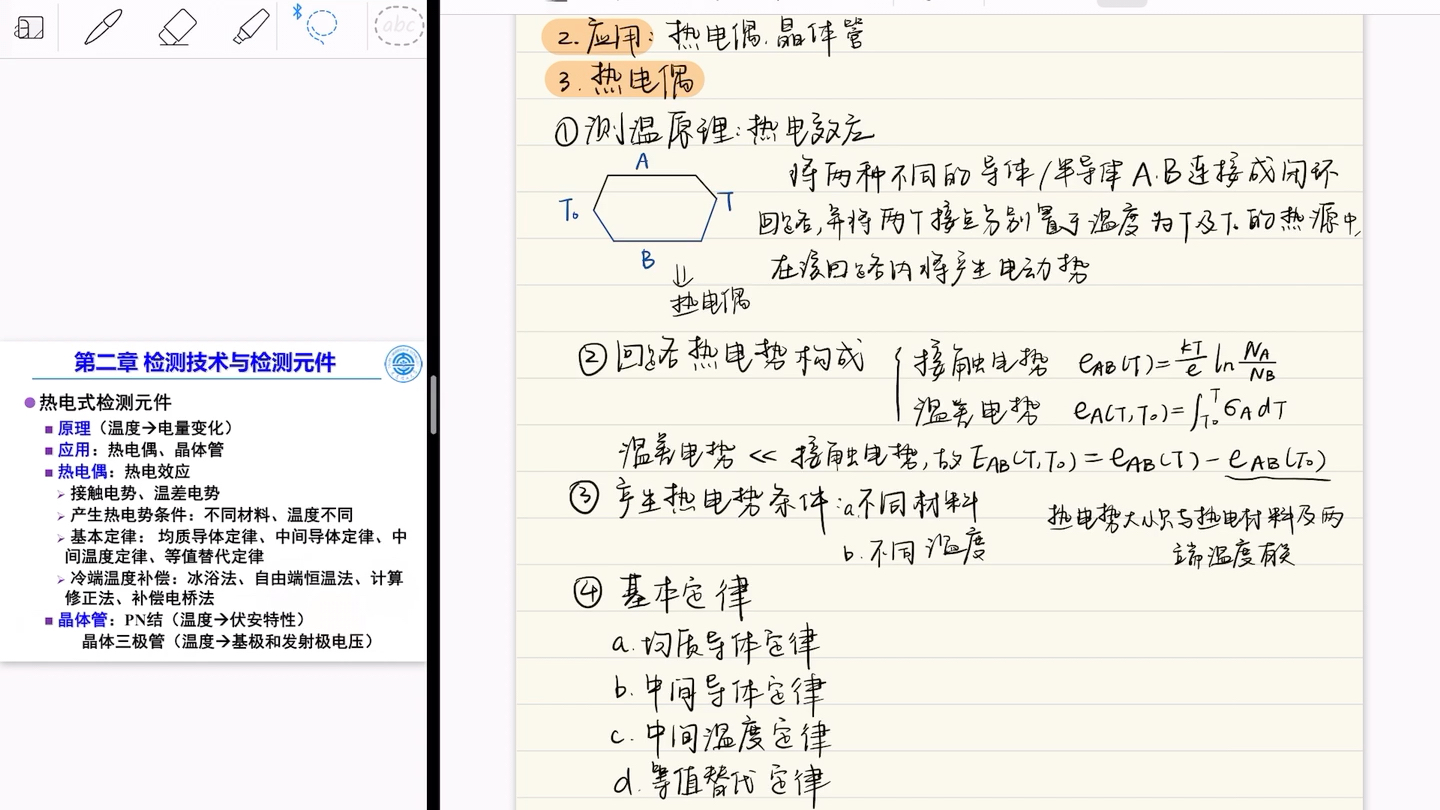Click the handwritten '①测温原理' line
The width and height of the screenshot is (1440, 810).
pos(714,132)
